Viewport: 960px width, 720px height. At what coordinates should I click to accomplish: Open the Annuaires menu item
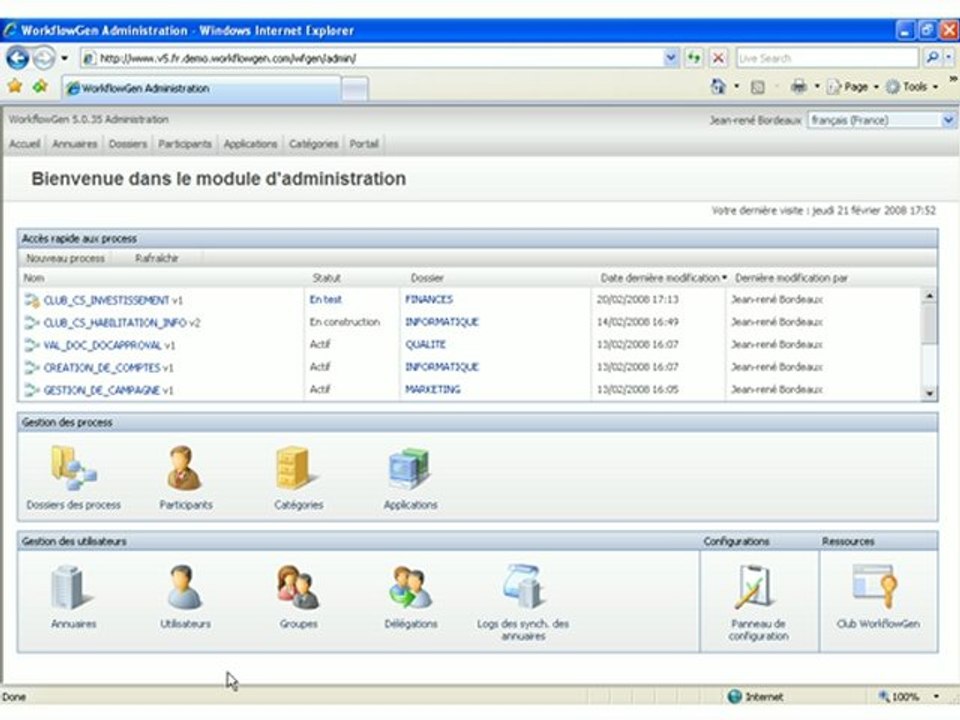click(75, 144)
